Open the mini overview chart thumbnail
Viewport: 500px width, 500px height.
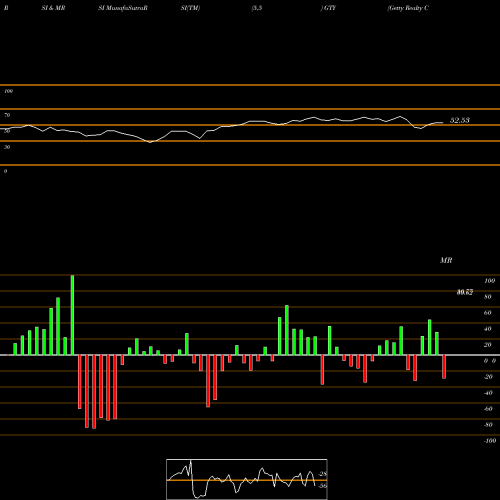[x=247, y=479]
